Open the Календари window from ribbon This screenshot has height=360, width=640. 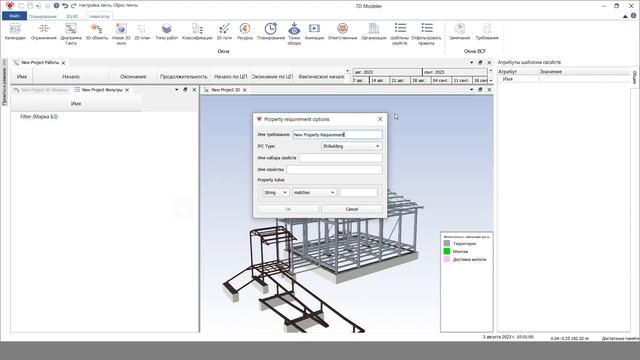click(x=15, y=31)
